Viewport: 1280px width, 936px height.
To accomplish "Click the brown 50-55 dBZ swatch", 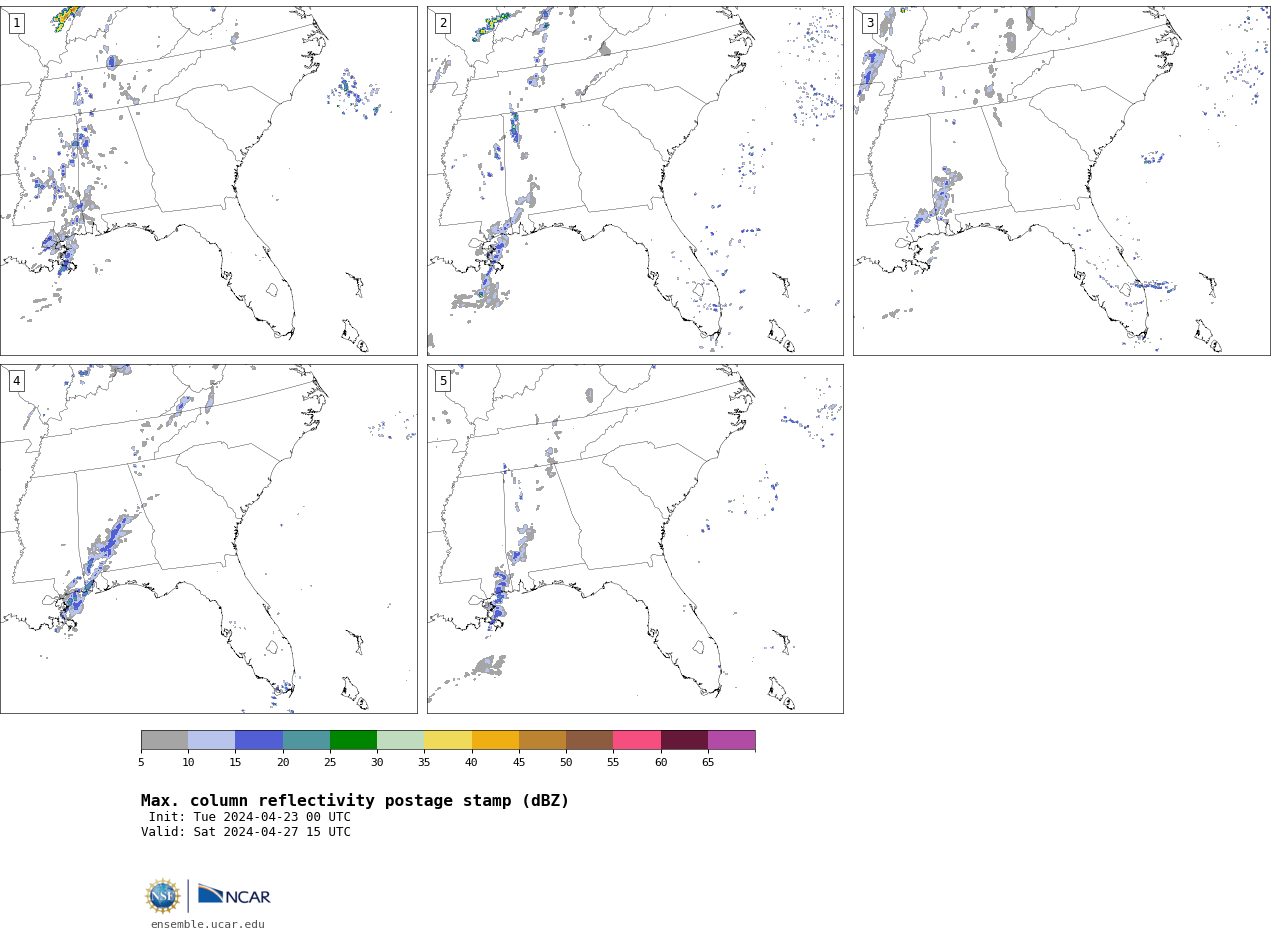I will click(x=590, y=740).
